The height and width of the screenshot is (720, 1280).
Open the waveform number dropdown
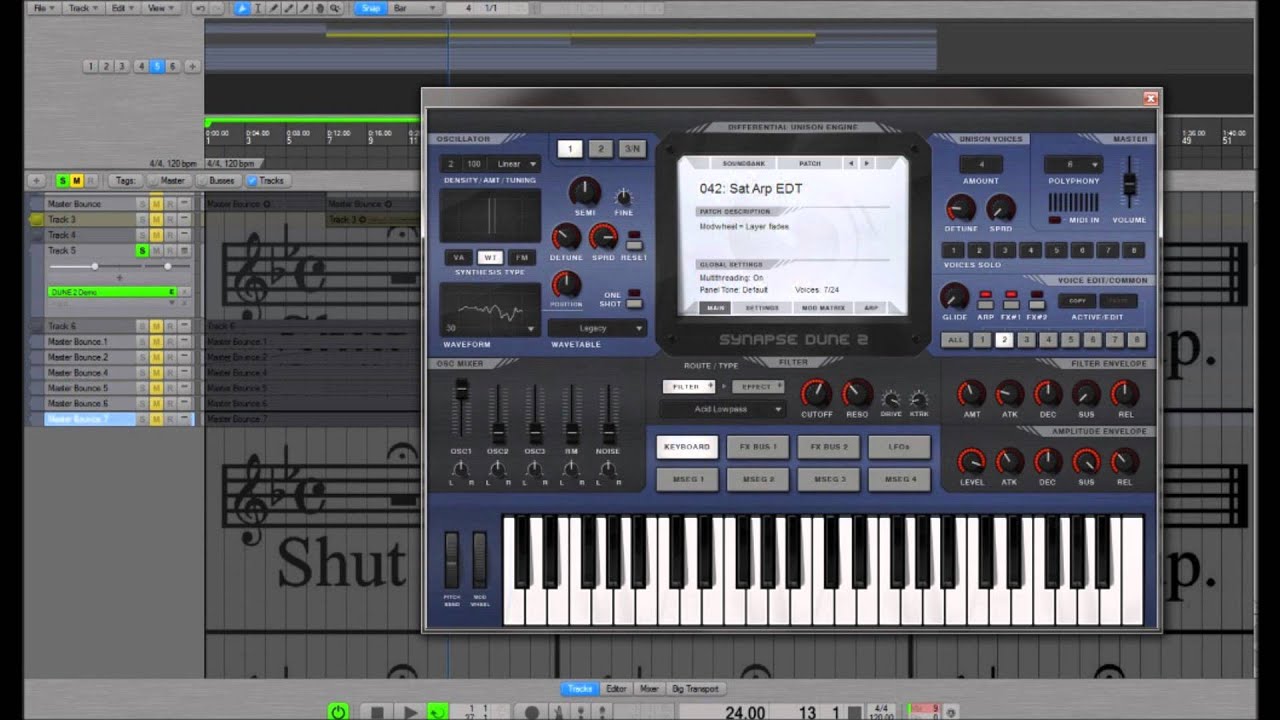pyautogui.click(x=490, y=328)
